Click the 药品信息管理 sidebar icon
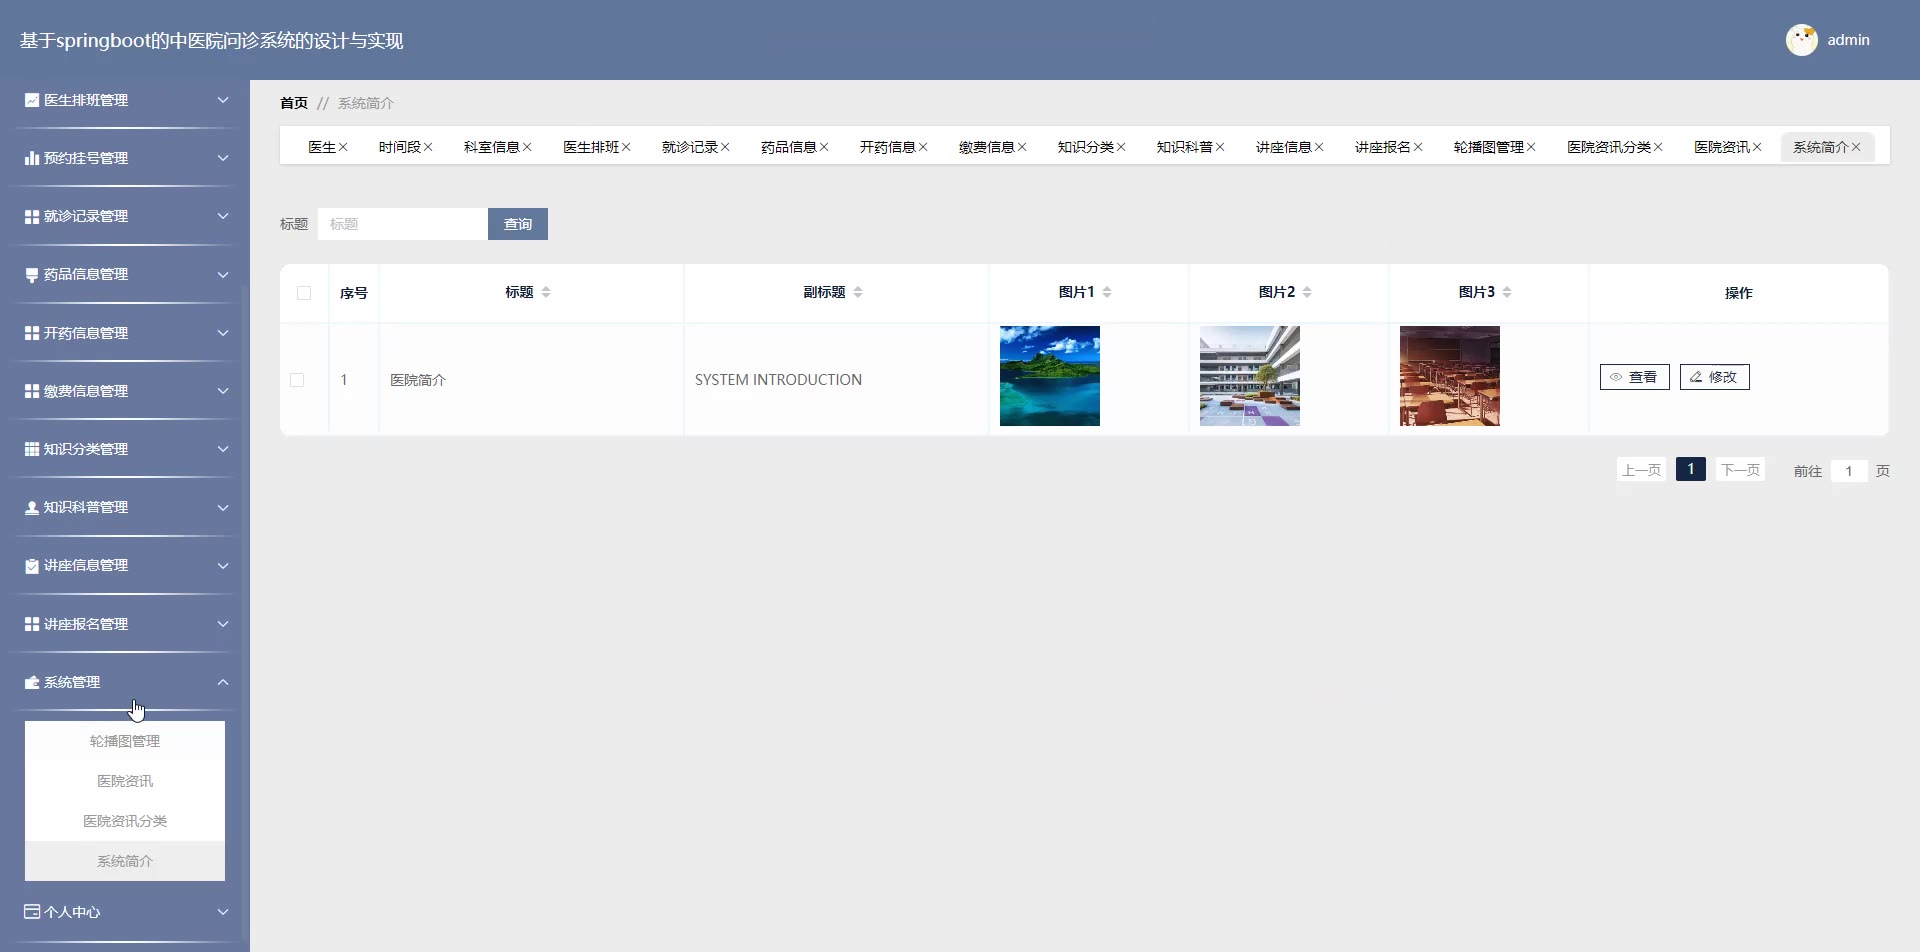Screen dimensions: 1920x952 pyautogui.click(x=32, y=275)
